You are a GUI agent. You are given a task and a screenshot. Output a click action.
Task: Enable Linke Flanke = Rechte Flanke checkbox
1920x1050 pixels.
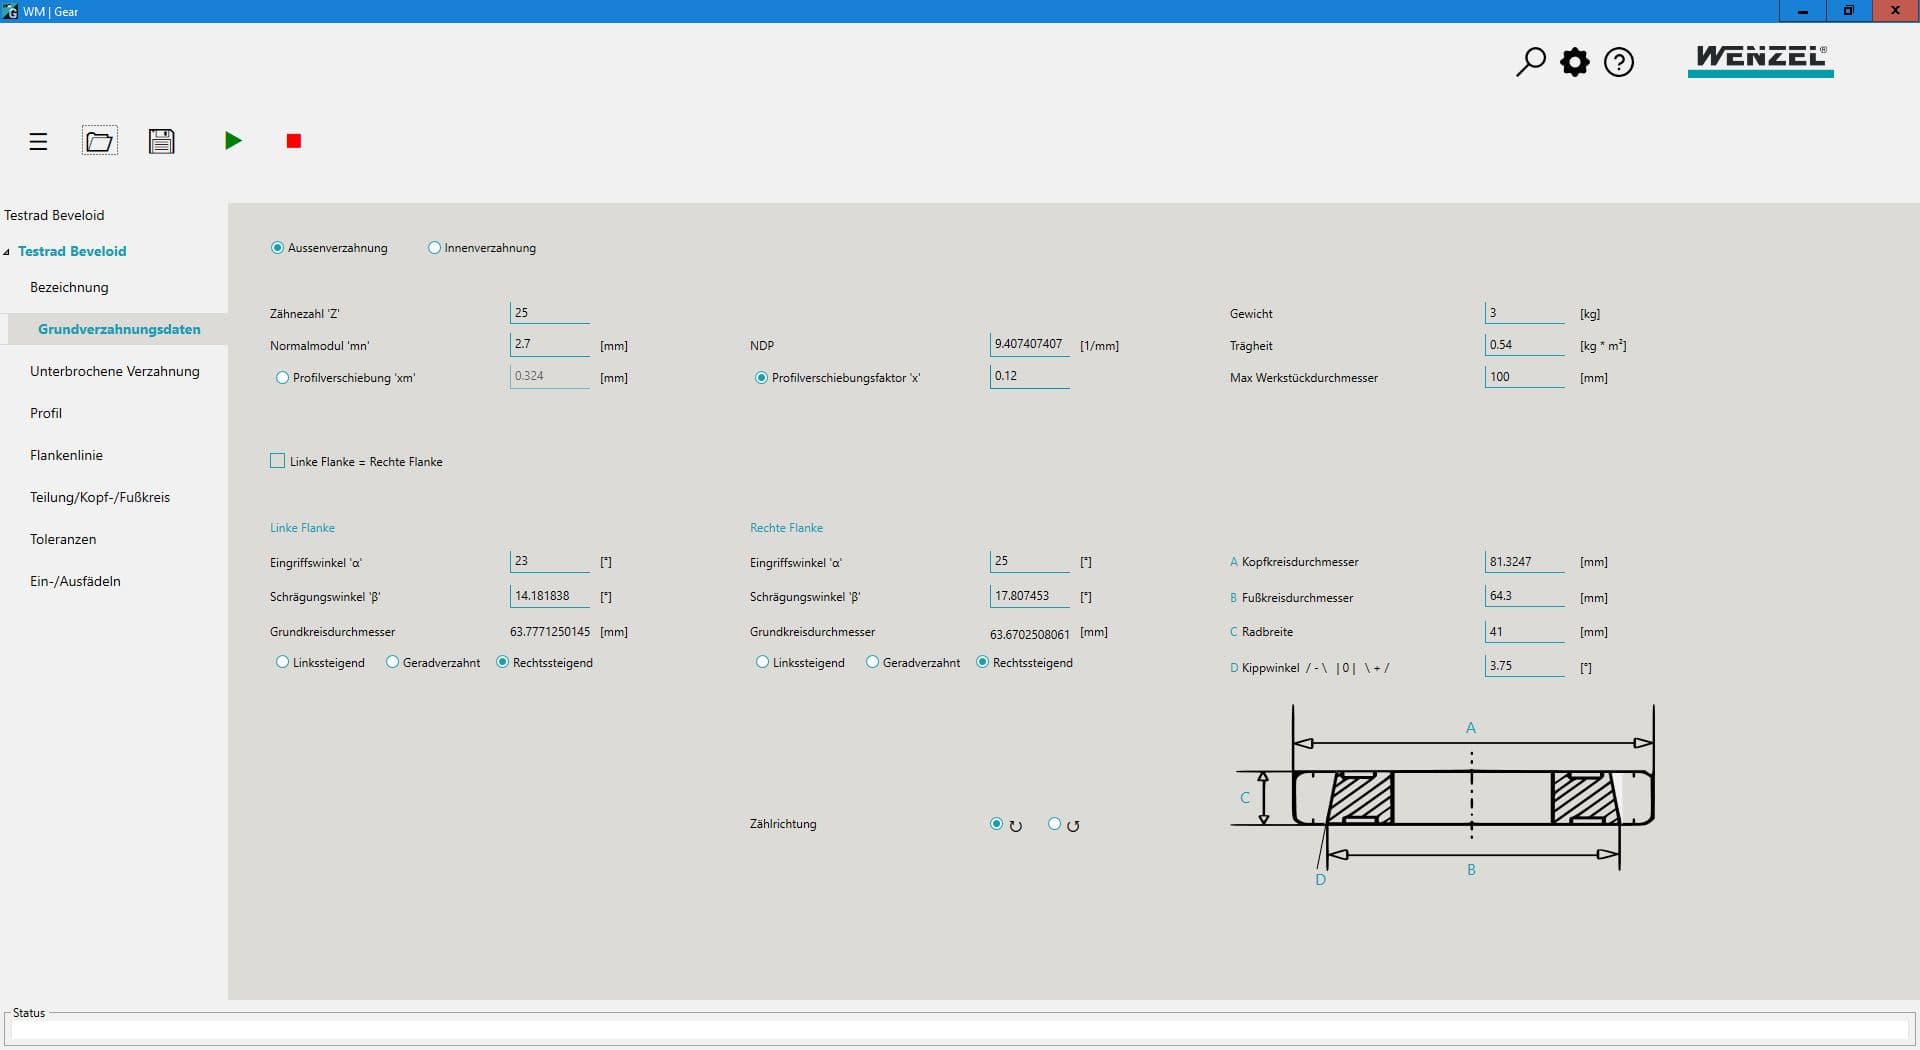278,461
